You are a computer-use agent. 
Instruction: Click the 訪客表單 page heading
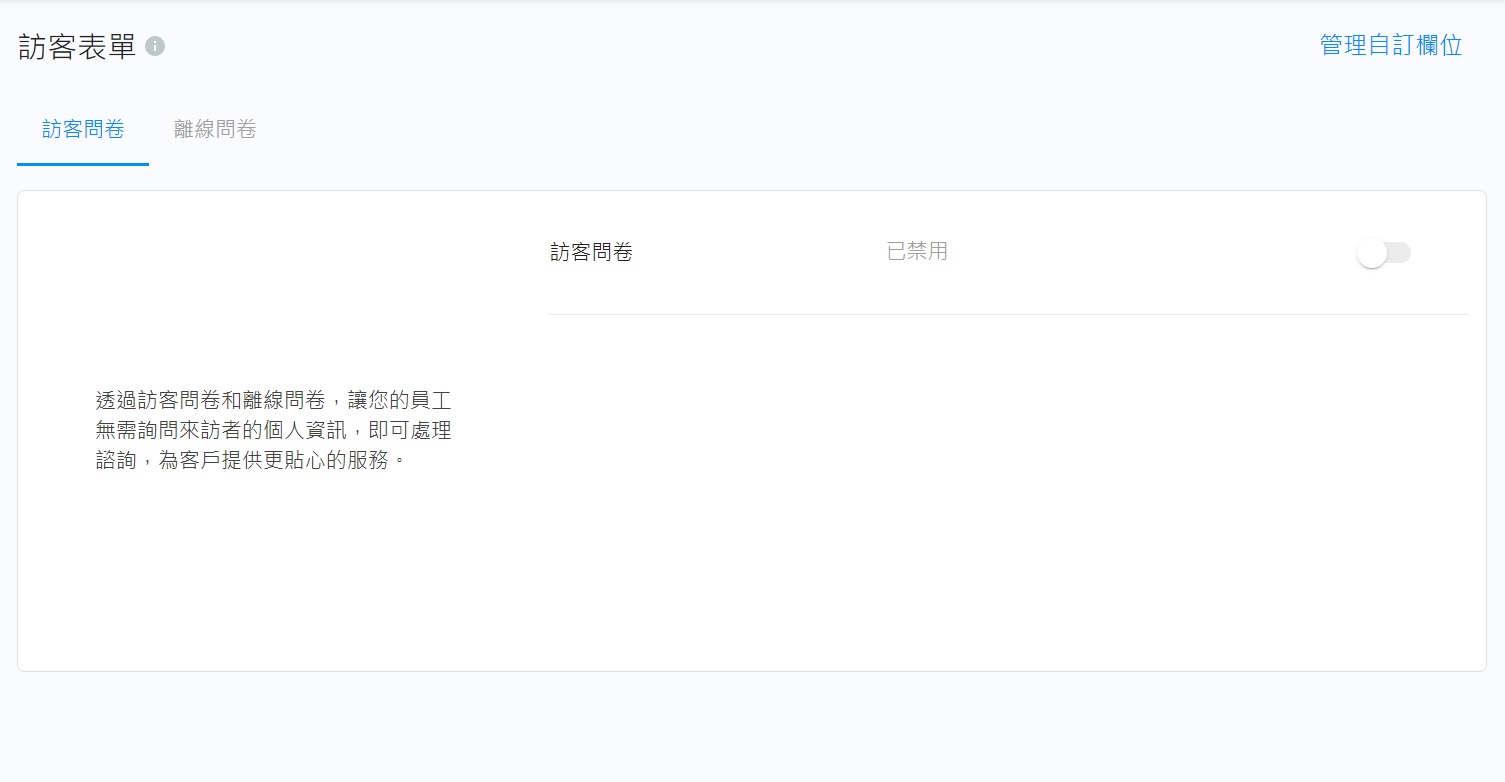77,46
